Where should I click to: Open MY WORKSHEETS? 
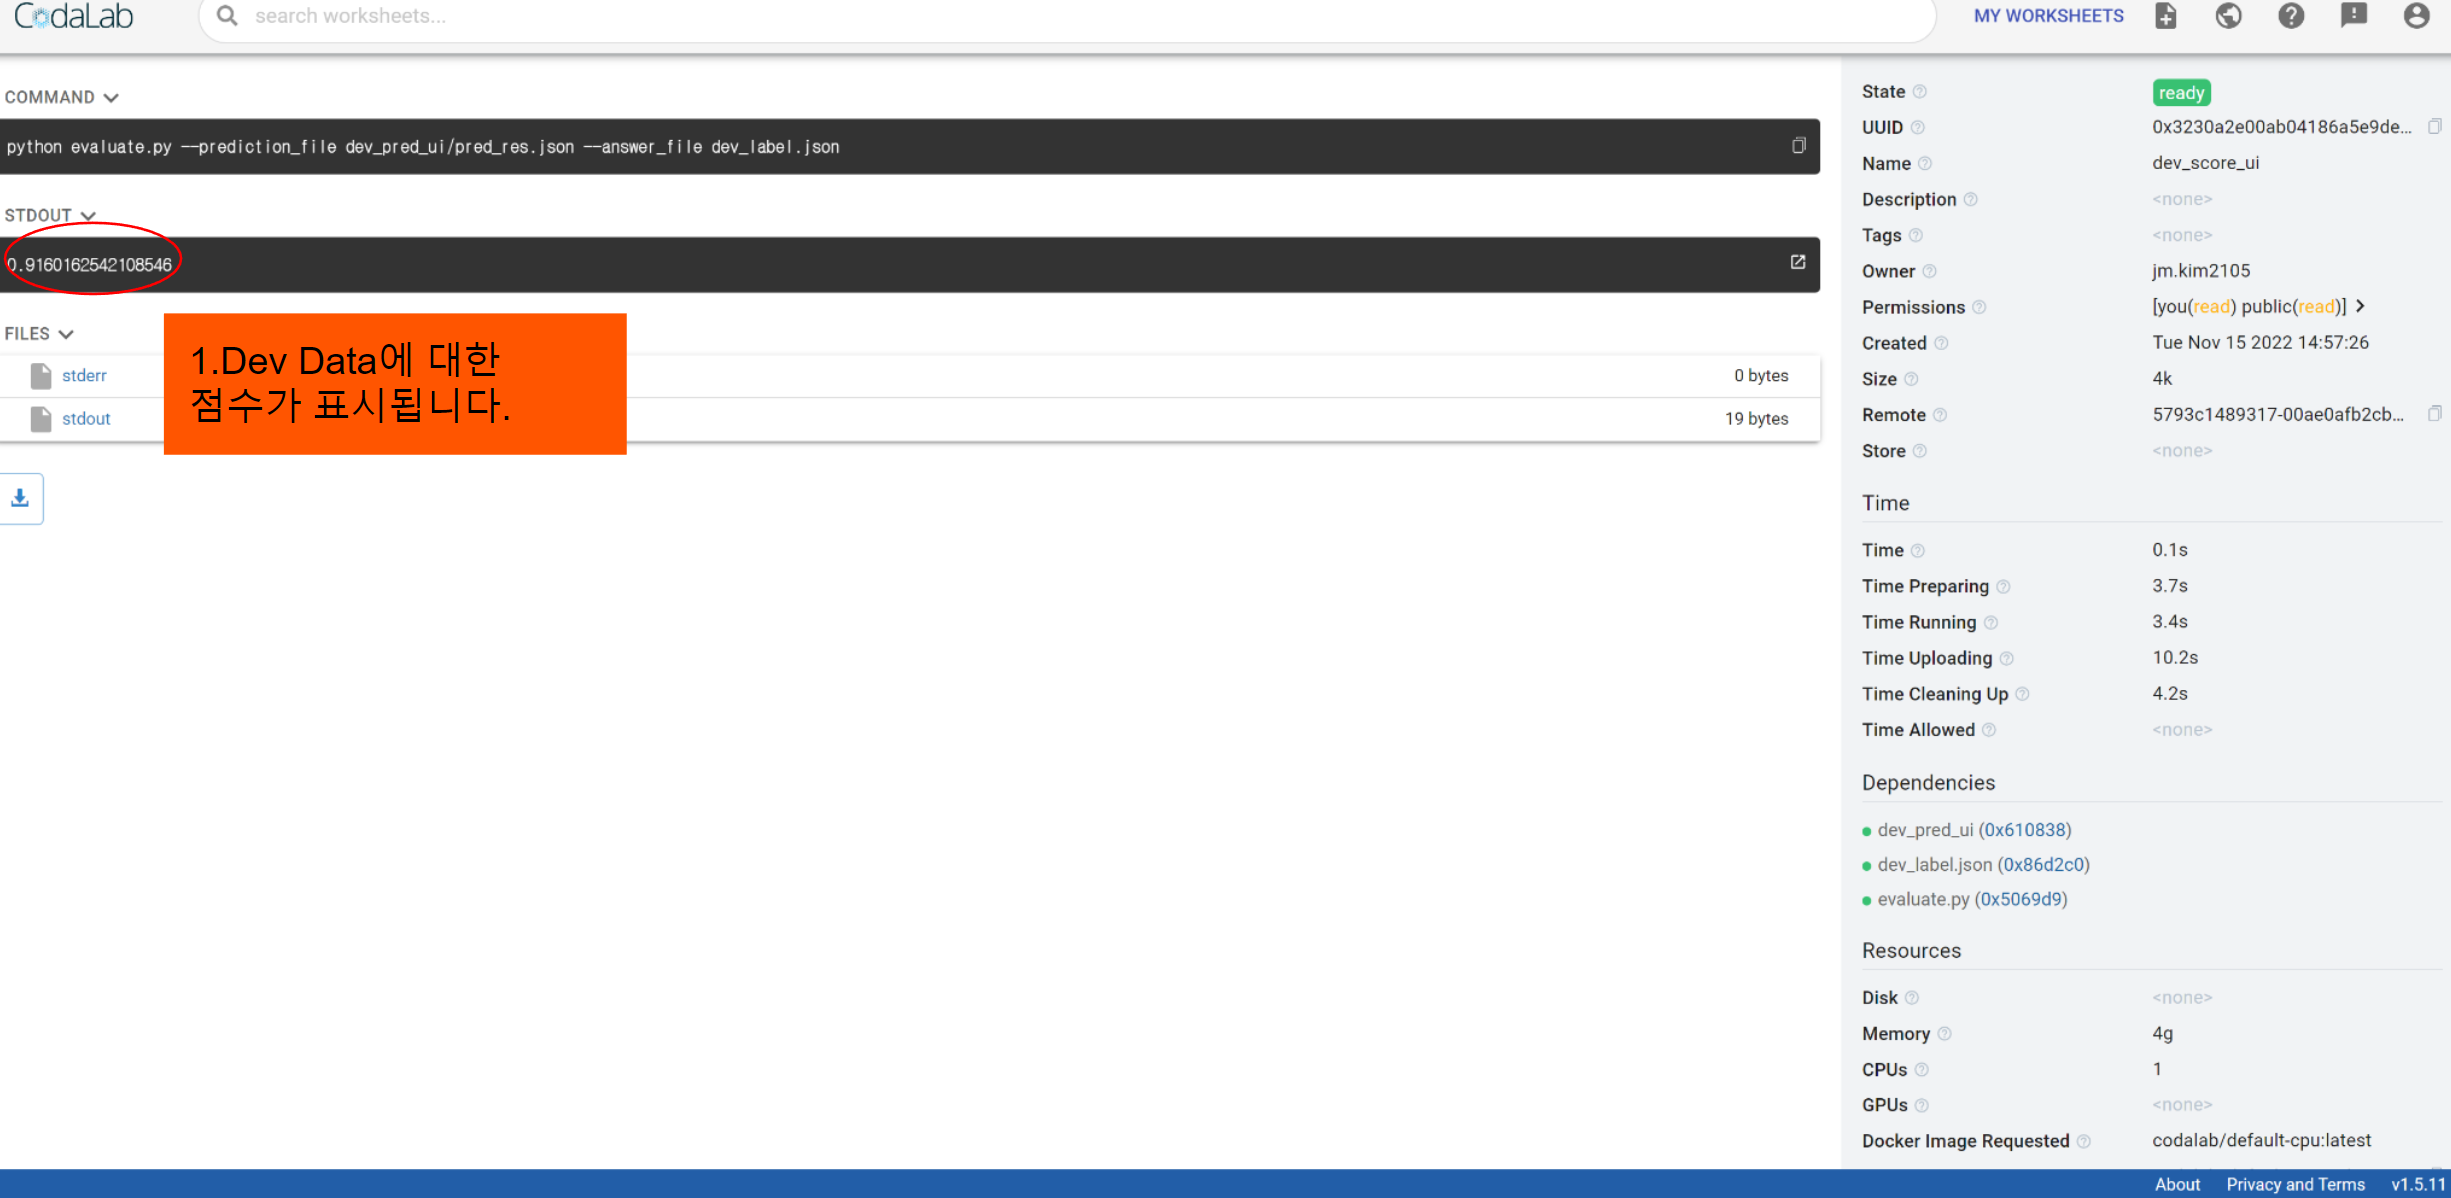pos(2048,16)
